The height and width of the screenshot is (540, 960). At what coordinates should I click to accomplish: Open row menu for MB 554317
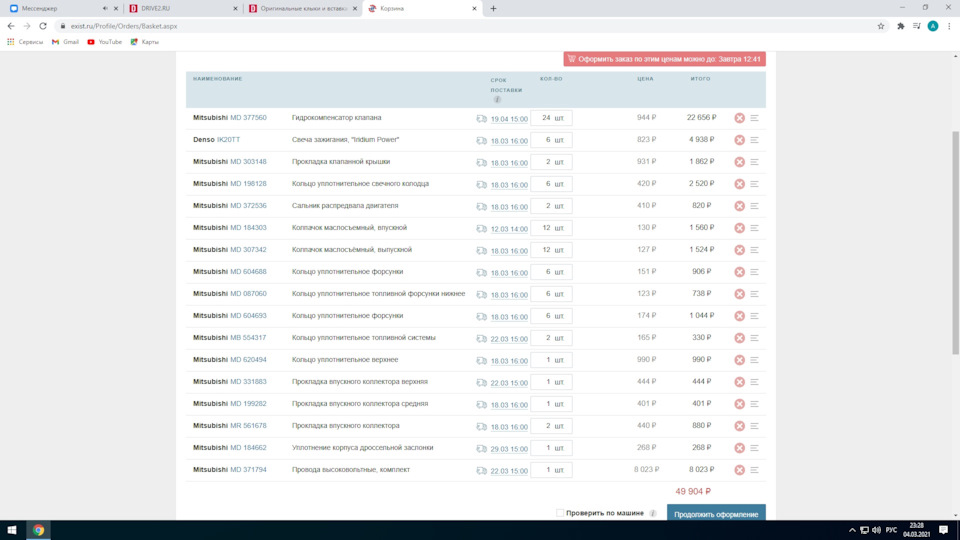click(754, 338)
